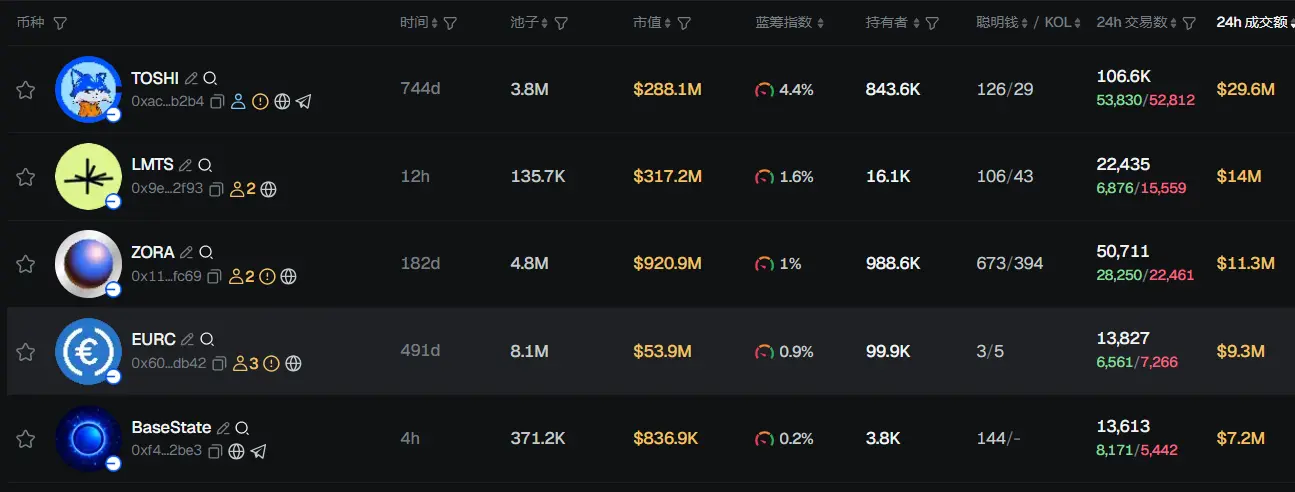This screenshot has width=1295, height=492.
Task: Click the search icon next to LMTS
Action: 205,165
